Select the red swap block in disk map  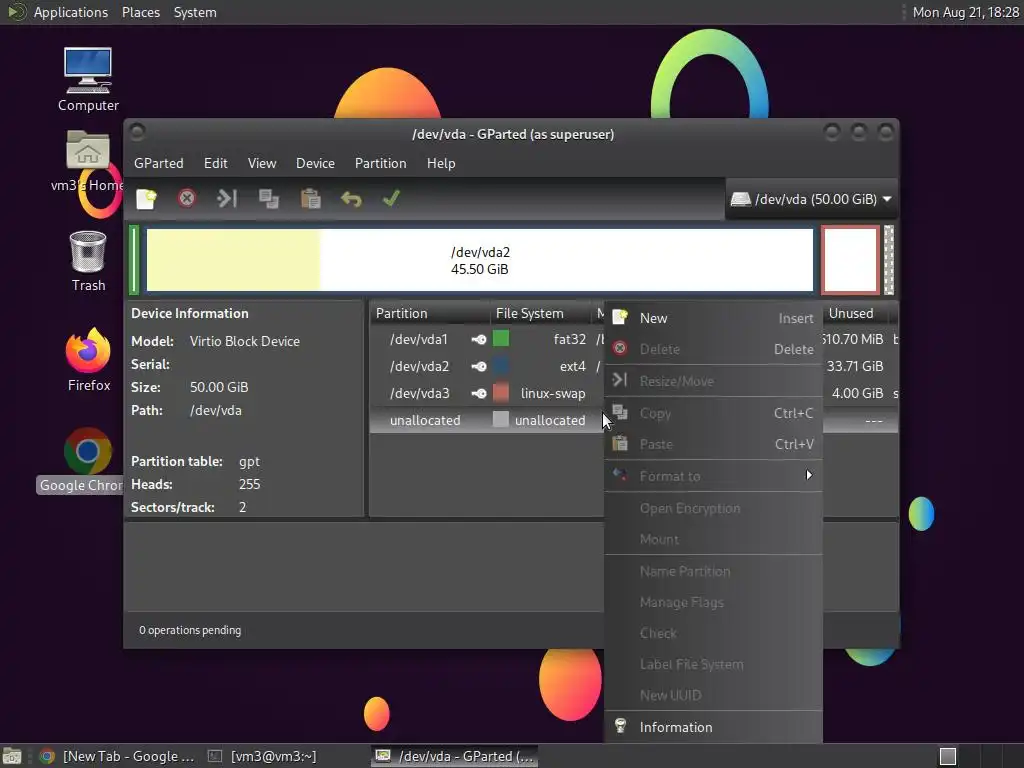[850, 260]
